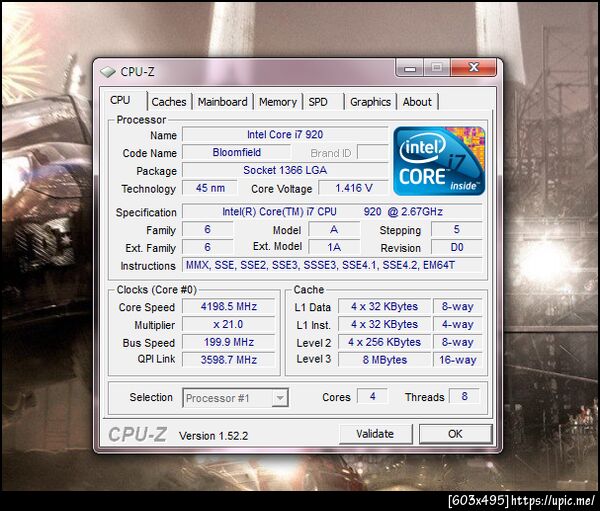Open the Graphics tab
This screenshot has width=600, height=511.
pos(370,102)
